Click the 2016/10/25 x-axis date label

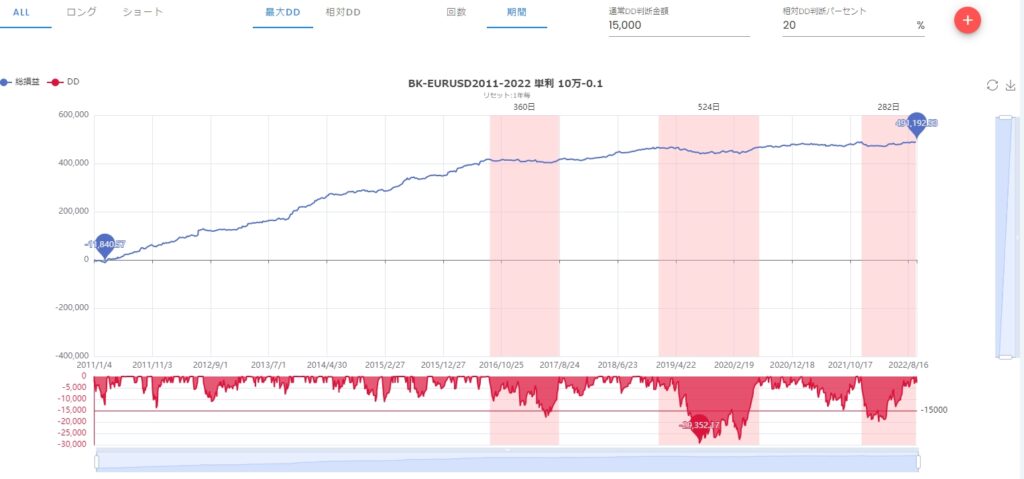501,366
